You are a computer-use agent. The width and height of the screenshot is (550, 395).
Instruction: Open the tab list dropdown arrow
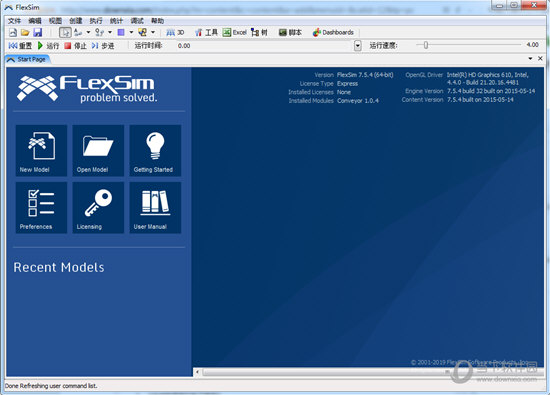click(530, 59)
